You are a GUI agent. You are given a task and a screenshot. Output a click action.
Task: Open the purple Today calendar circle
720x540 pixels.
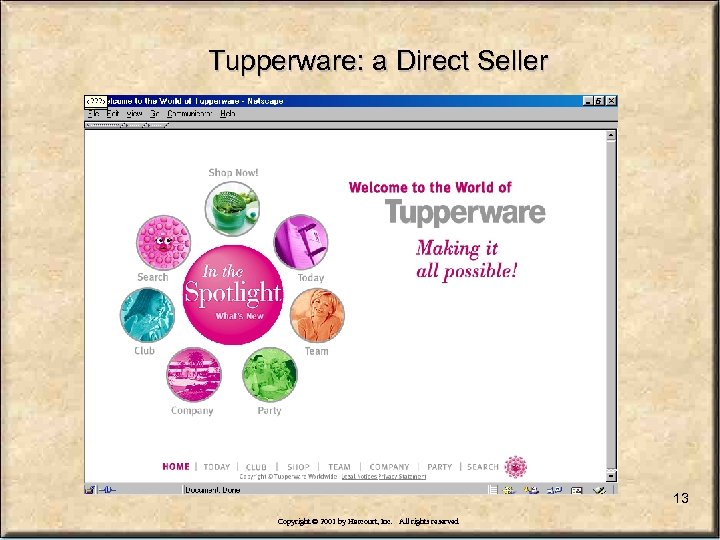[x=301, y=242]
